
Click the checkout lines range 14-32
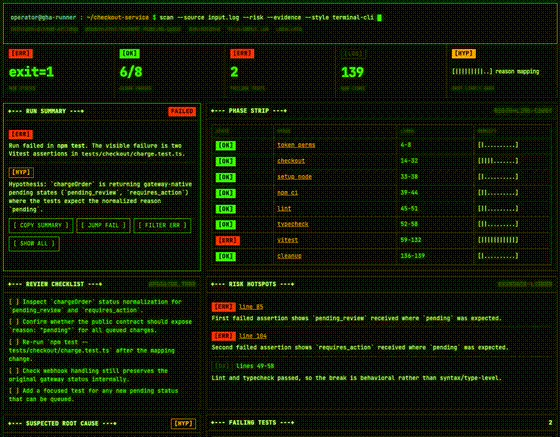[x=409, y=161]
